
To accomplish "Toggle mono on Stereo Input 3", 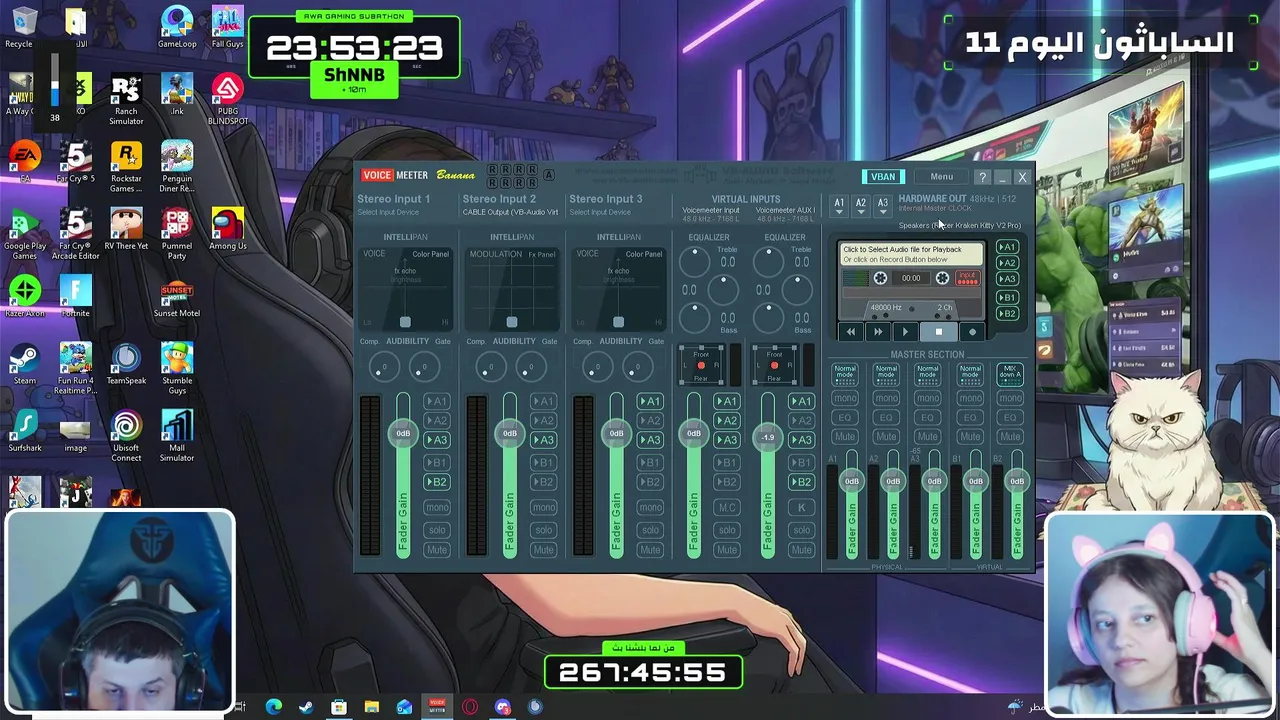I will point(650,507).
